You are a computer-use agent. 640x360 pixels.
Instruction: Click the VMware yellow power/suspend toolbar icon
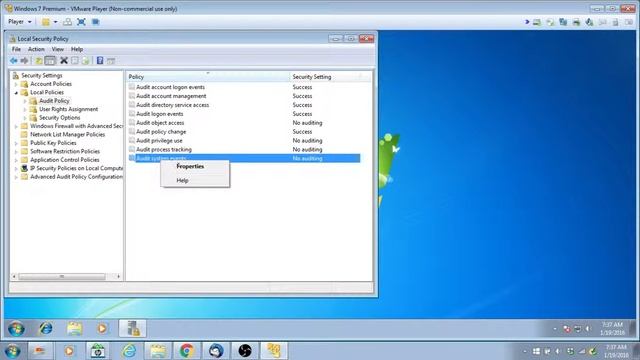tap(46, 22)
